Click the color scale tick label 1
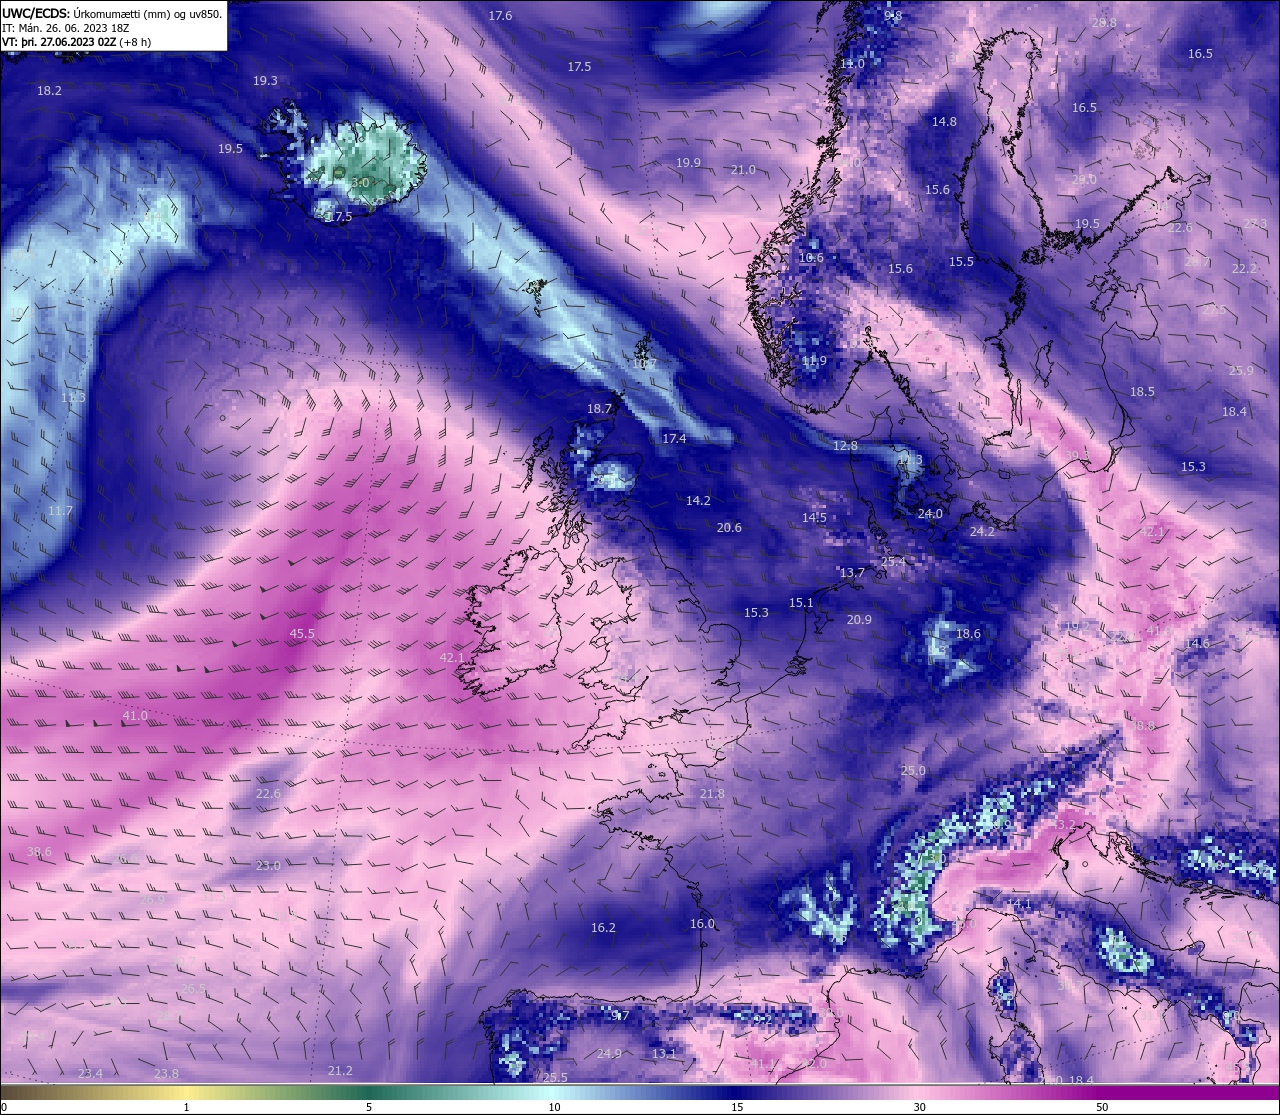Image resolution: width=1280 pixels, height=1115 pixels. (186, 1108)
